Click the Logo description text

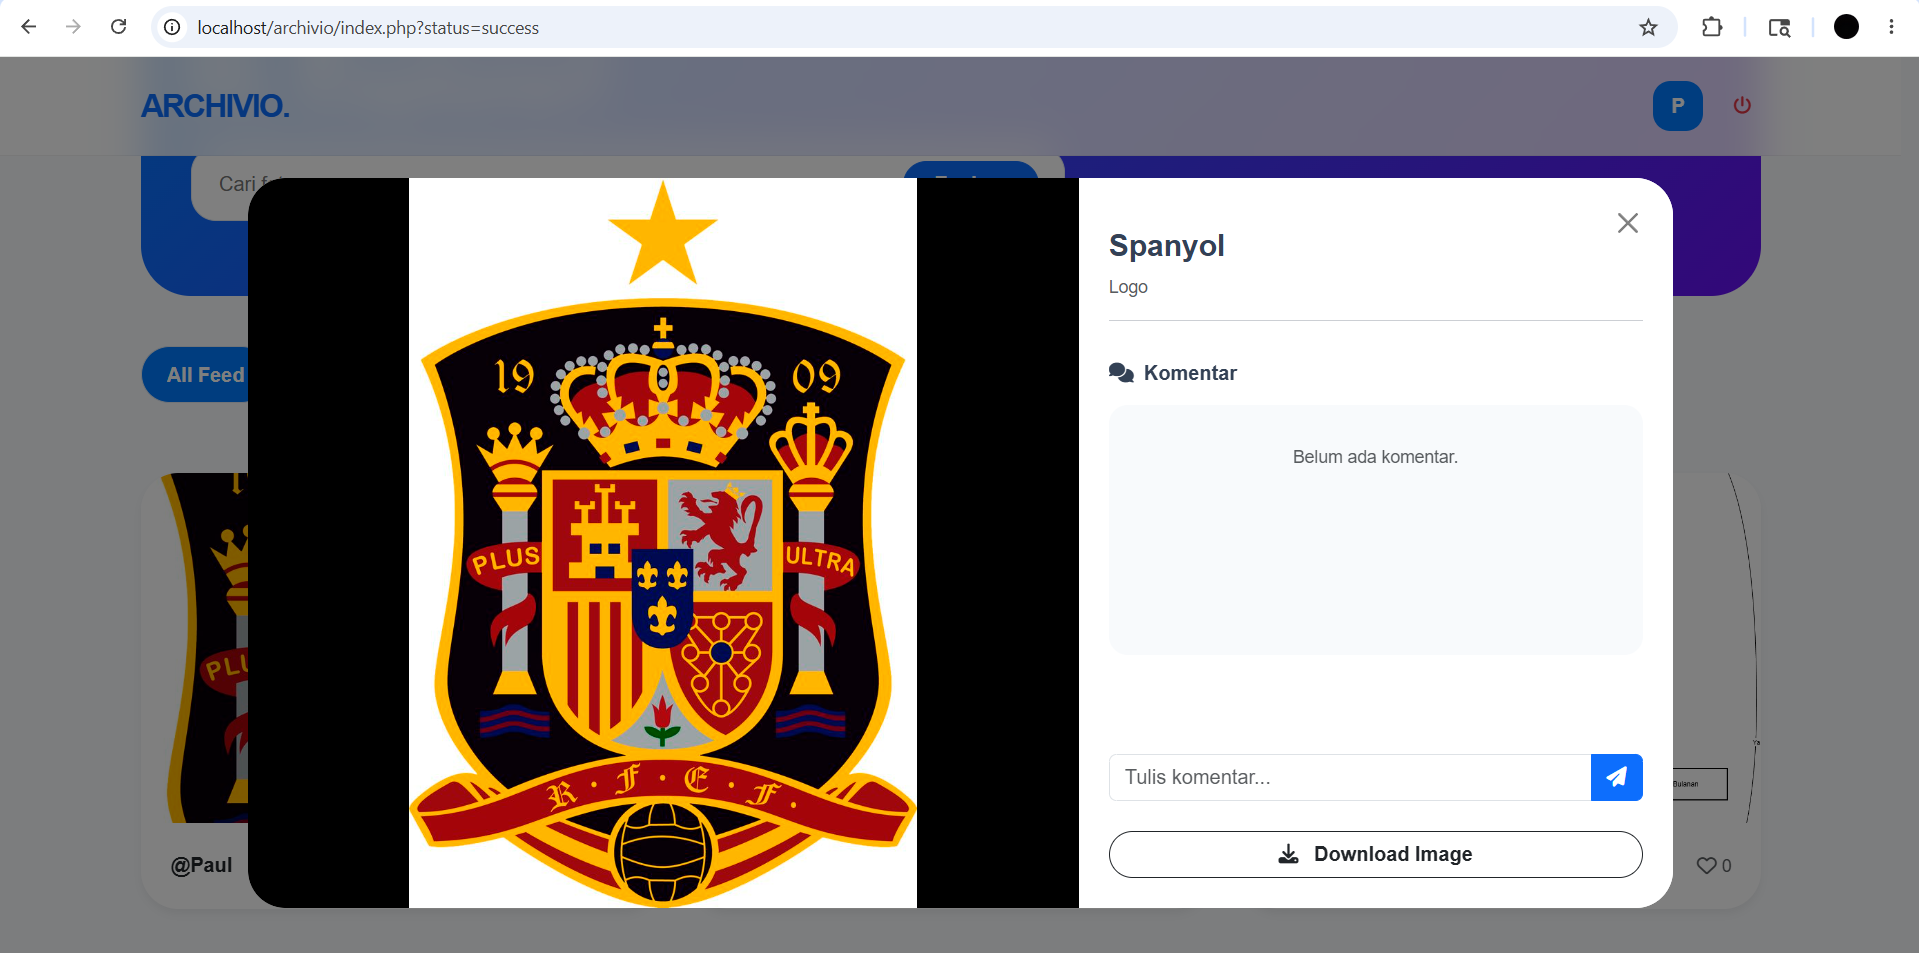tap(1128, 287)
